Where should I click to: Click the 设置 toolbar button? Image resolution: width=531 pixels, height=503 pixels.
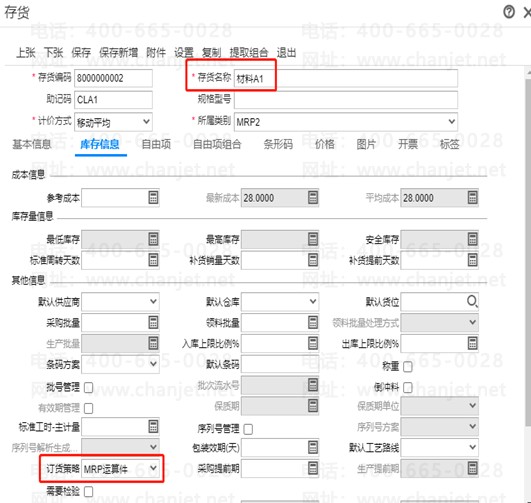(x=184, y=53)
